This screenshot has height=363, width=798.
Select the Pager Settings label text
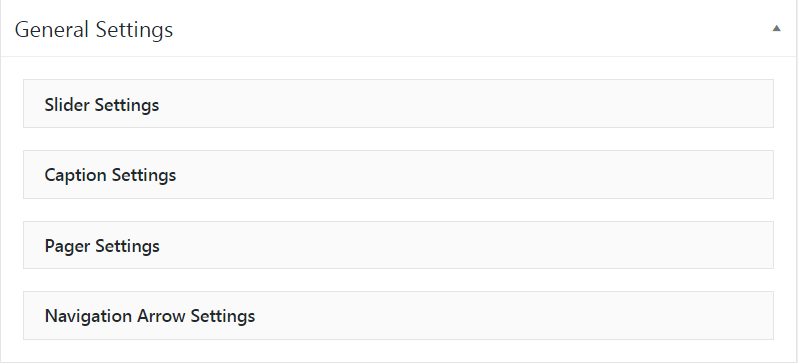pyautogui.click(x=102, y=246)
